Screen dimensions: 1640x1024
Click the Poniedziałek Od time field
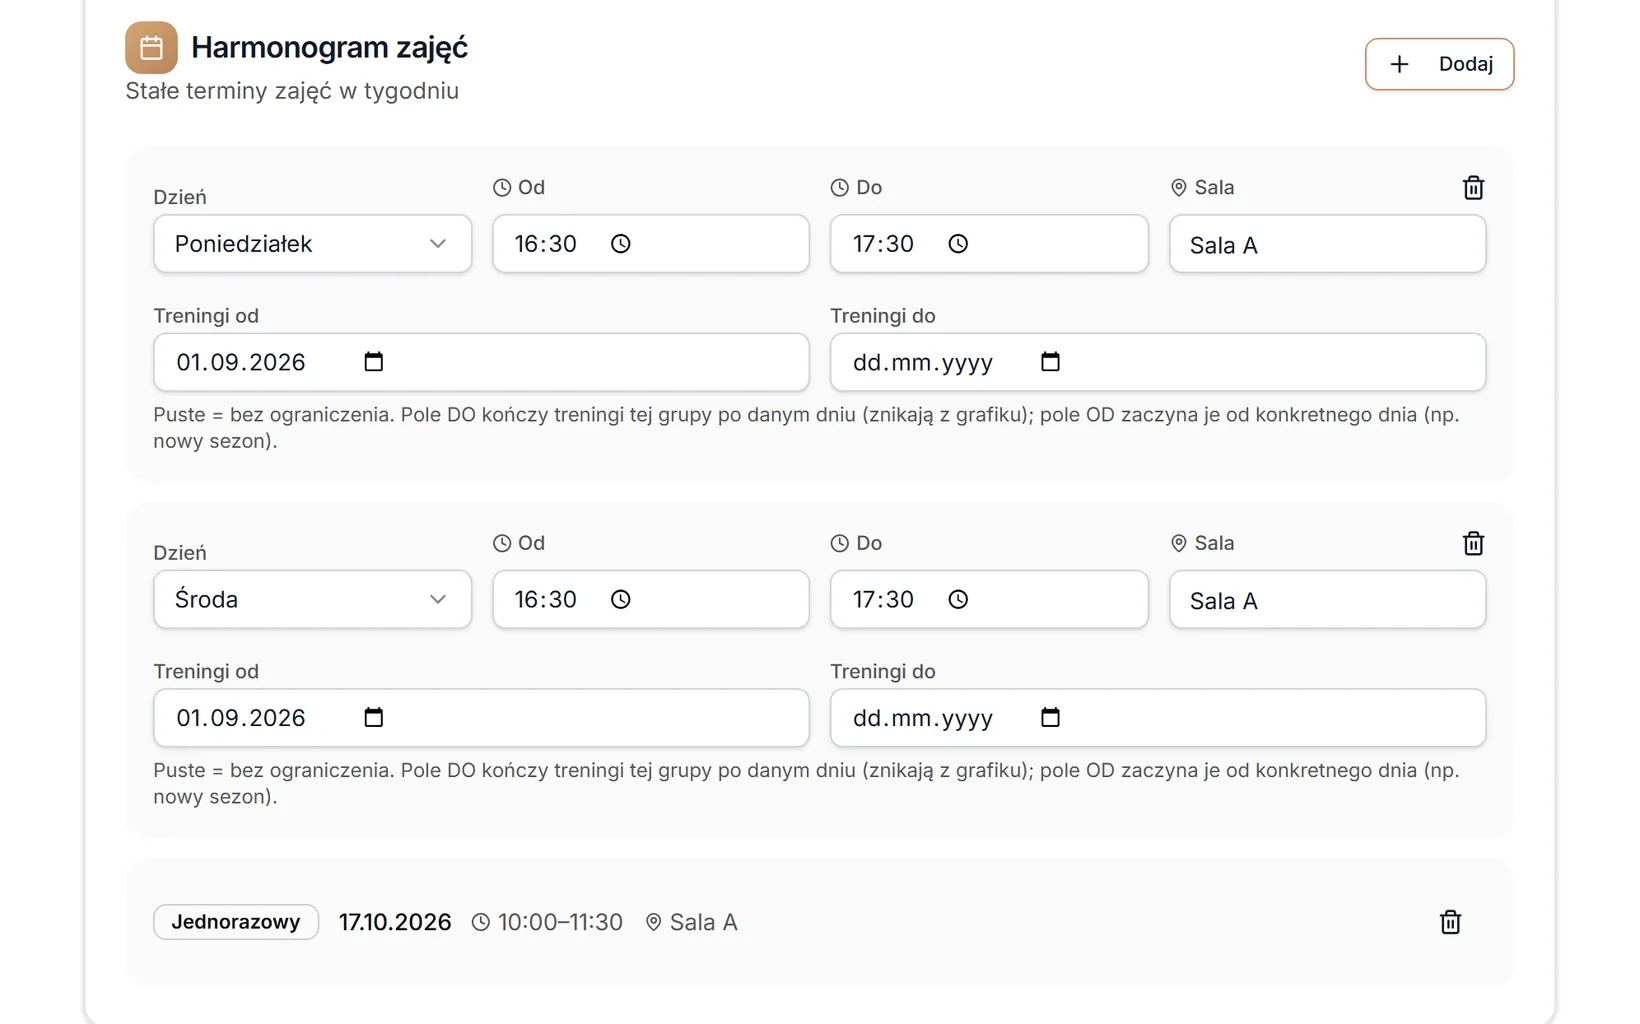pos(650,244)
